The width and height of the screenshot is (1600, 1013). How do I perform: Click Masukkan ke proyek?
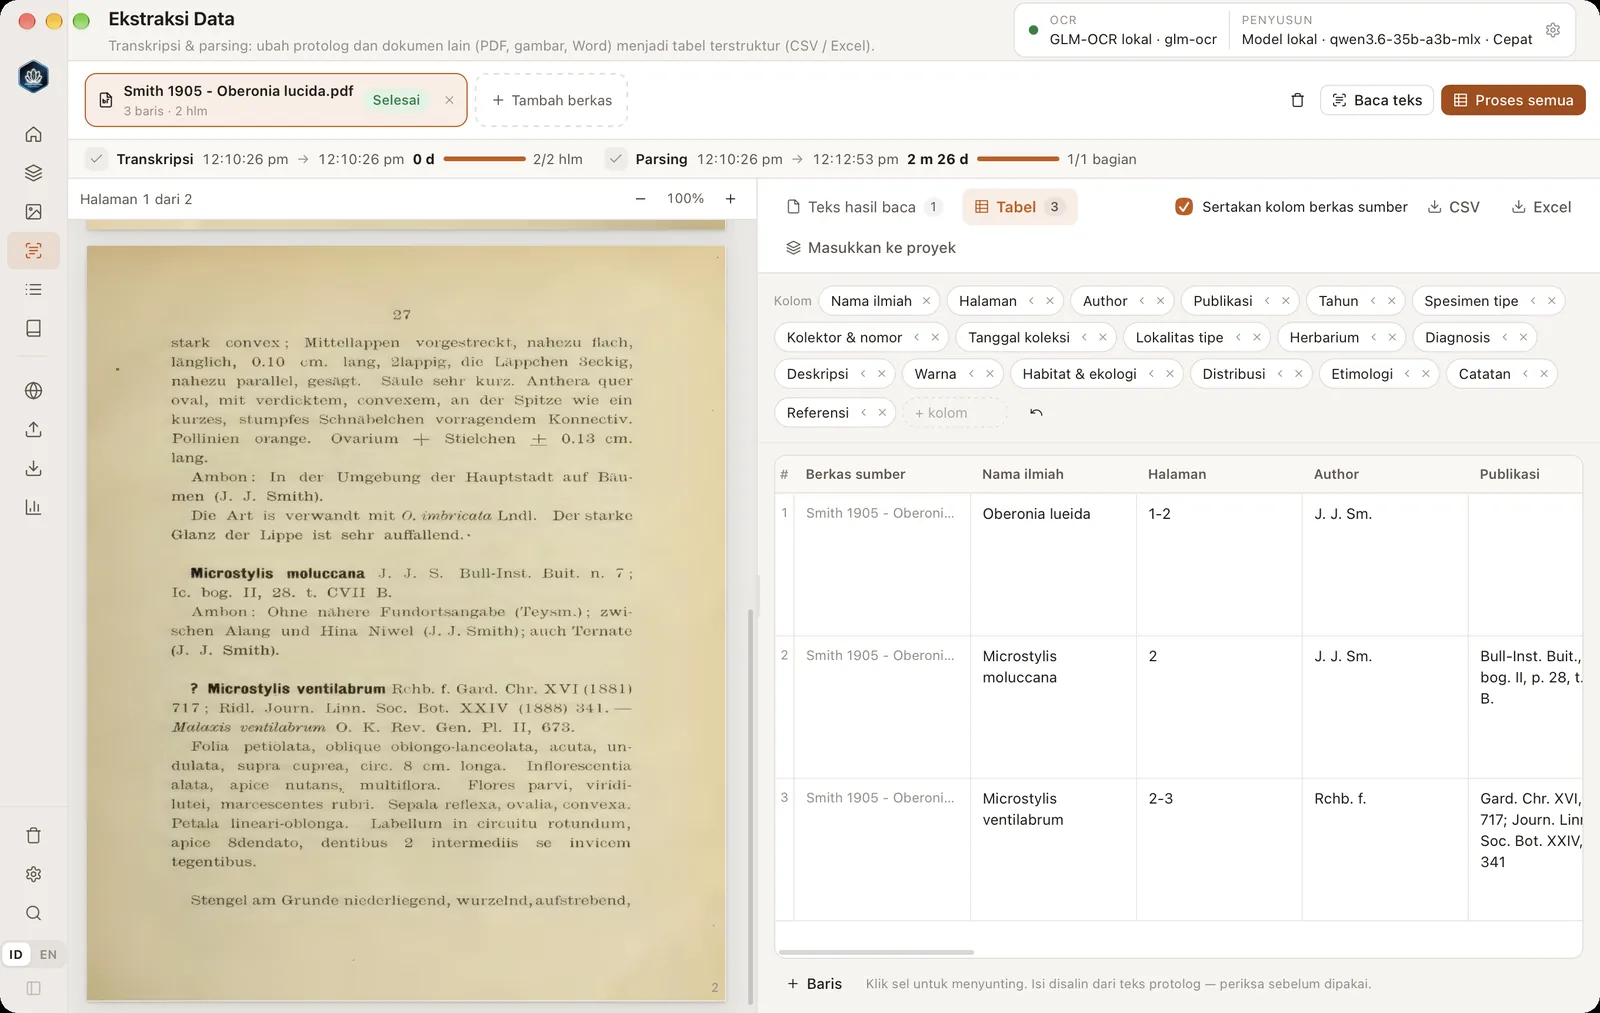pos(871,248)
